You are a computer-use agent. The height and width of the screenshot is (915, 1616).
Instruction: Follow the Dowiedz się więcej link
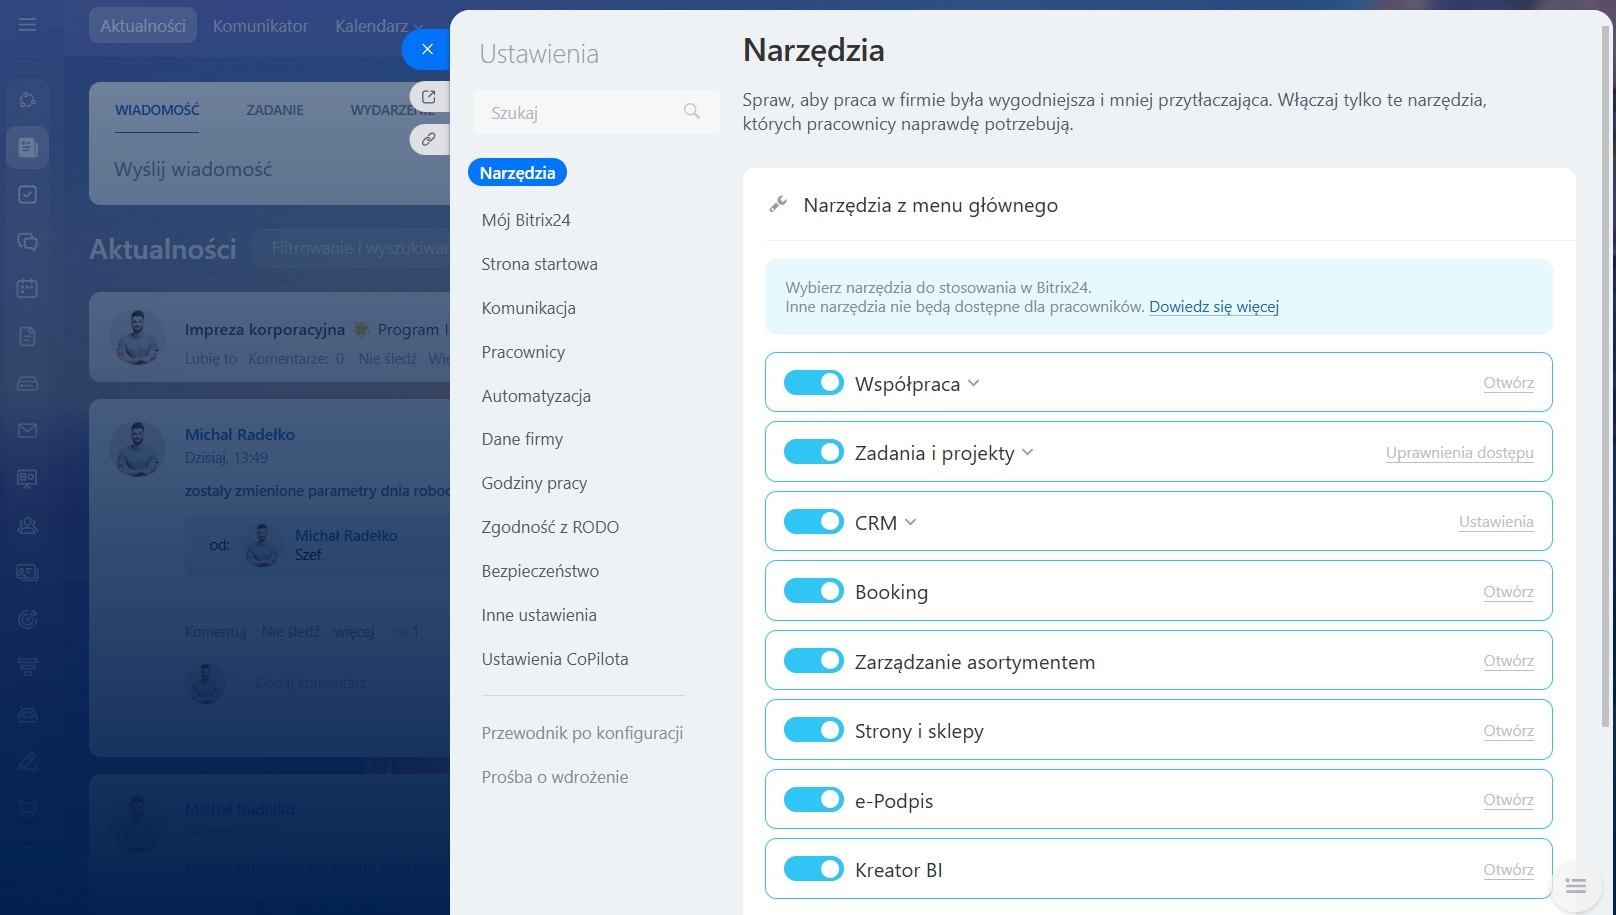[1213, 307]
